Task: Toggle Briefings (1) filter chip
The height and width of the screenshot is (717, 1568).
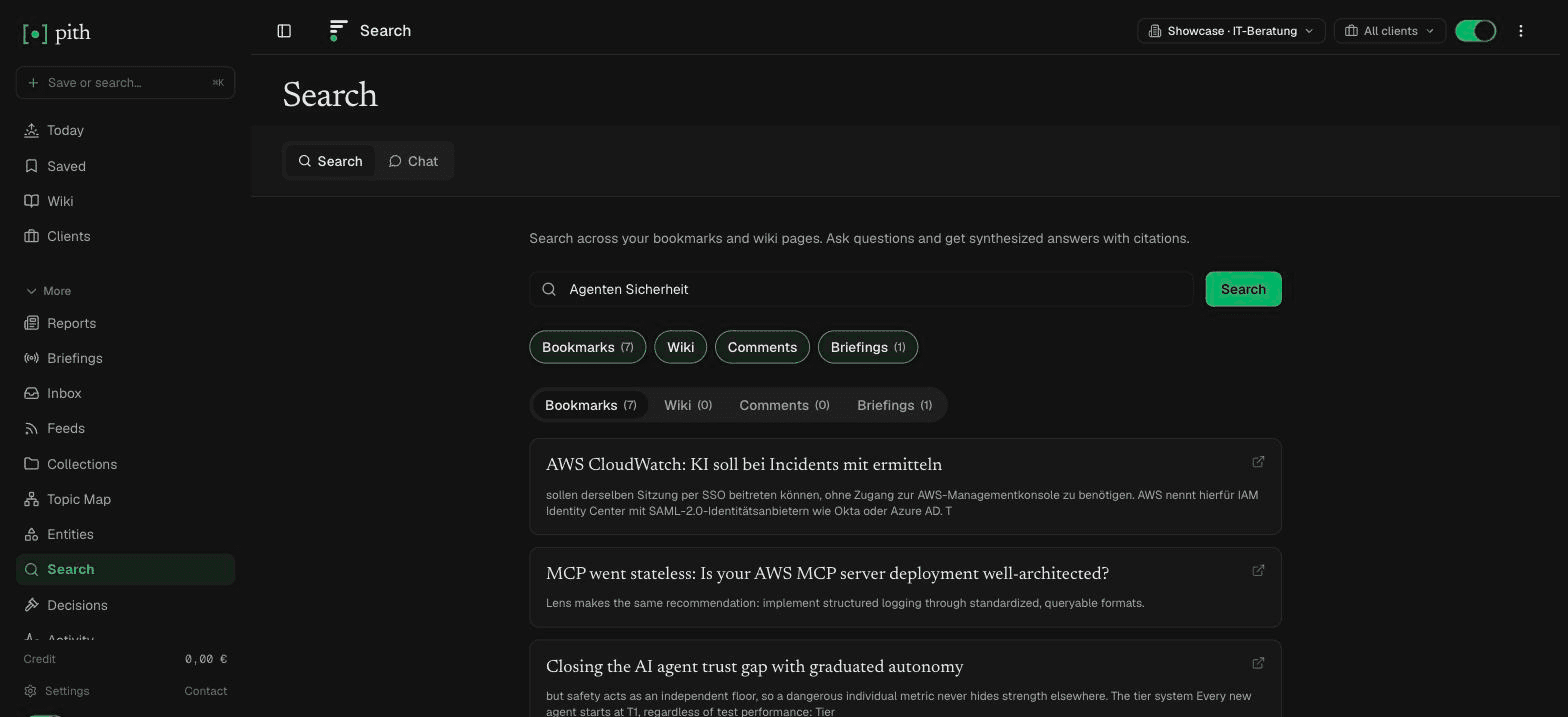Action: pos(868,347)
